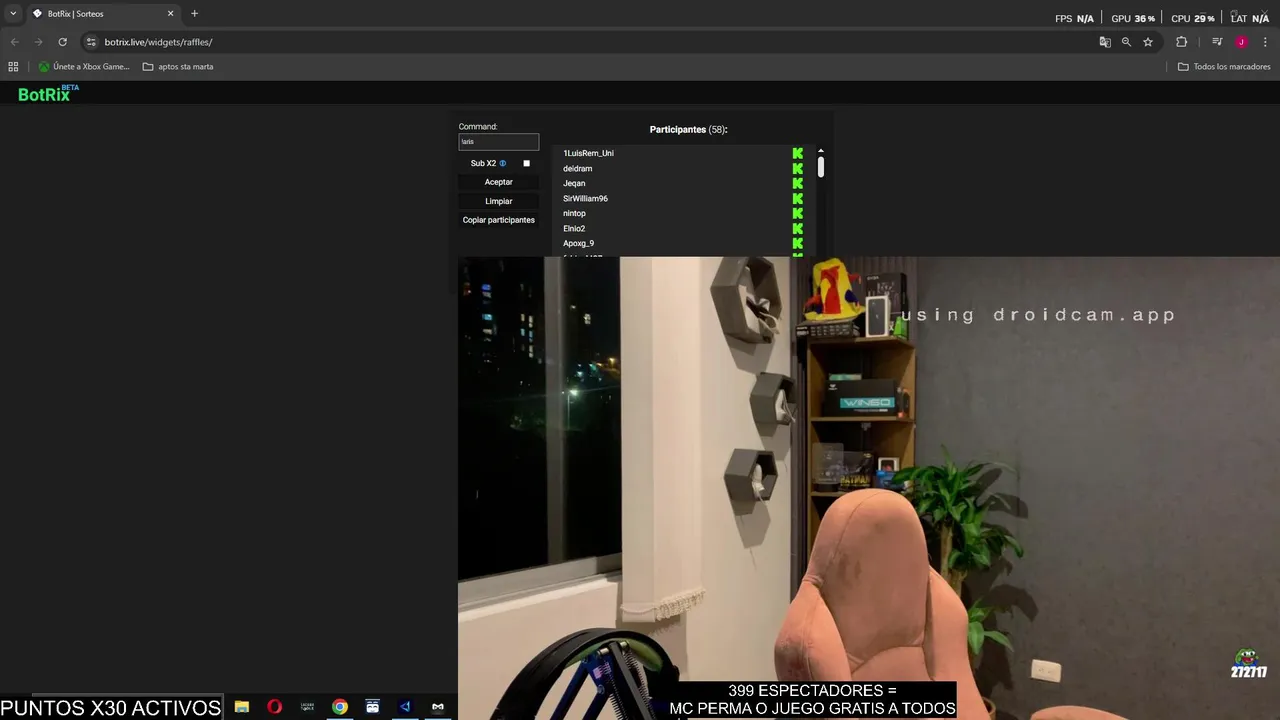
Task: Open the media control icon
Action: pyautogui.click(x=1217, y=42)
